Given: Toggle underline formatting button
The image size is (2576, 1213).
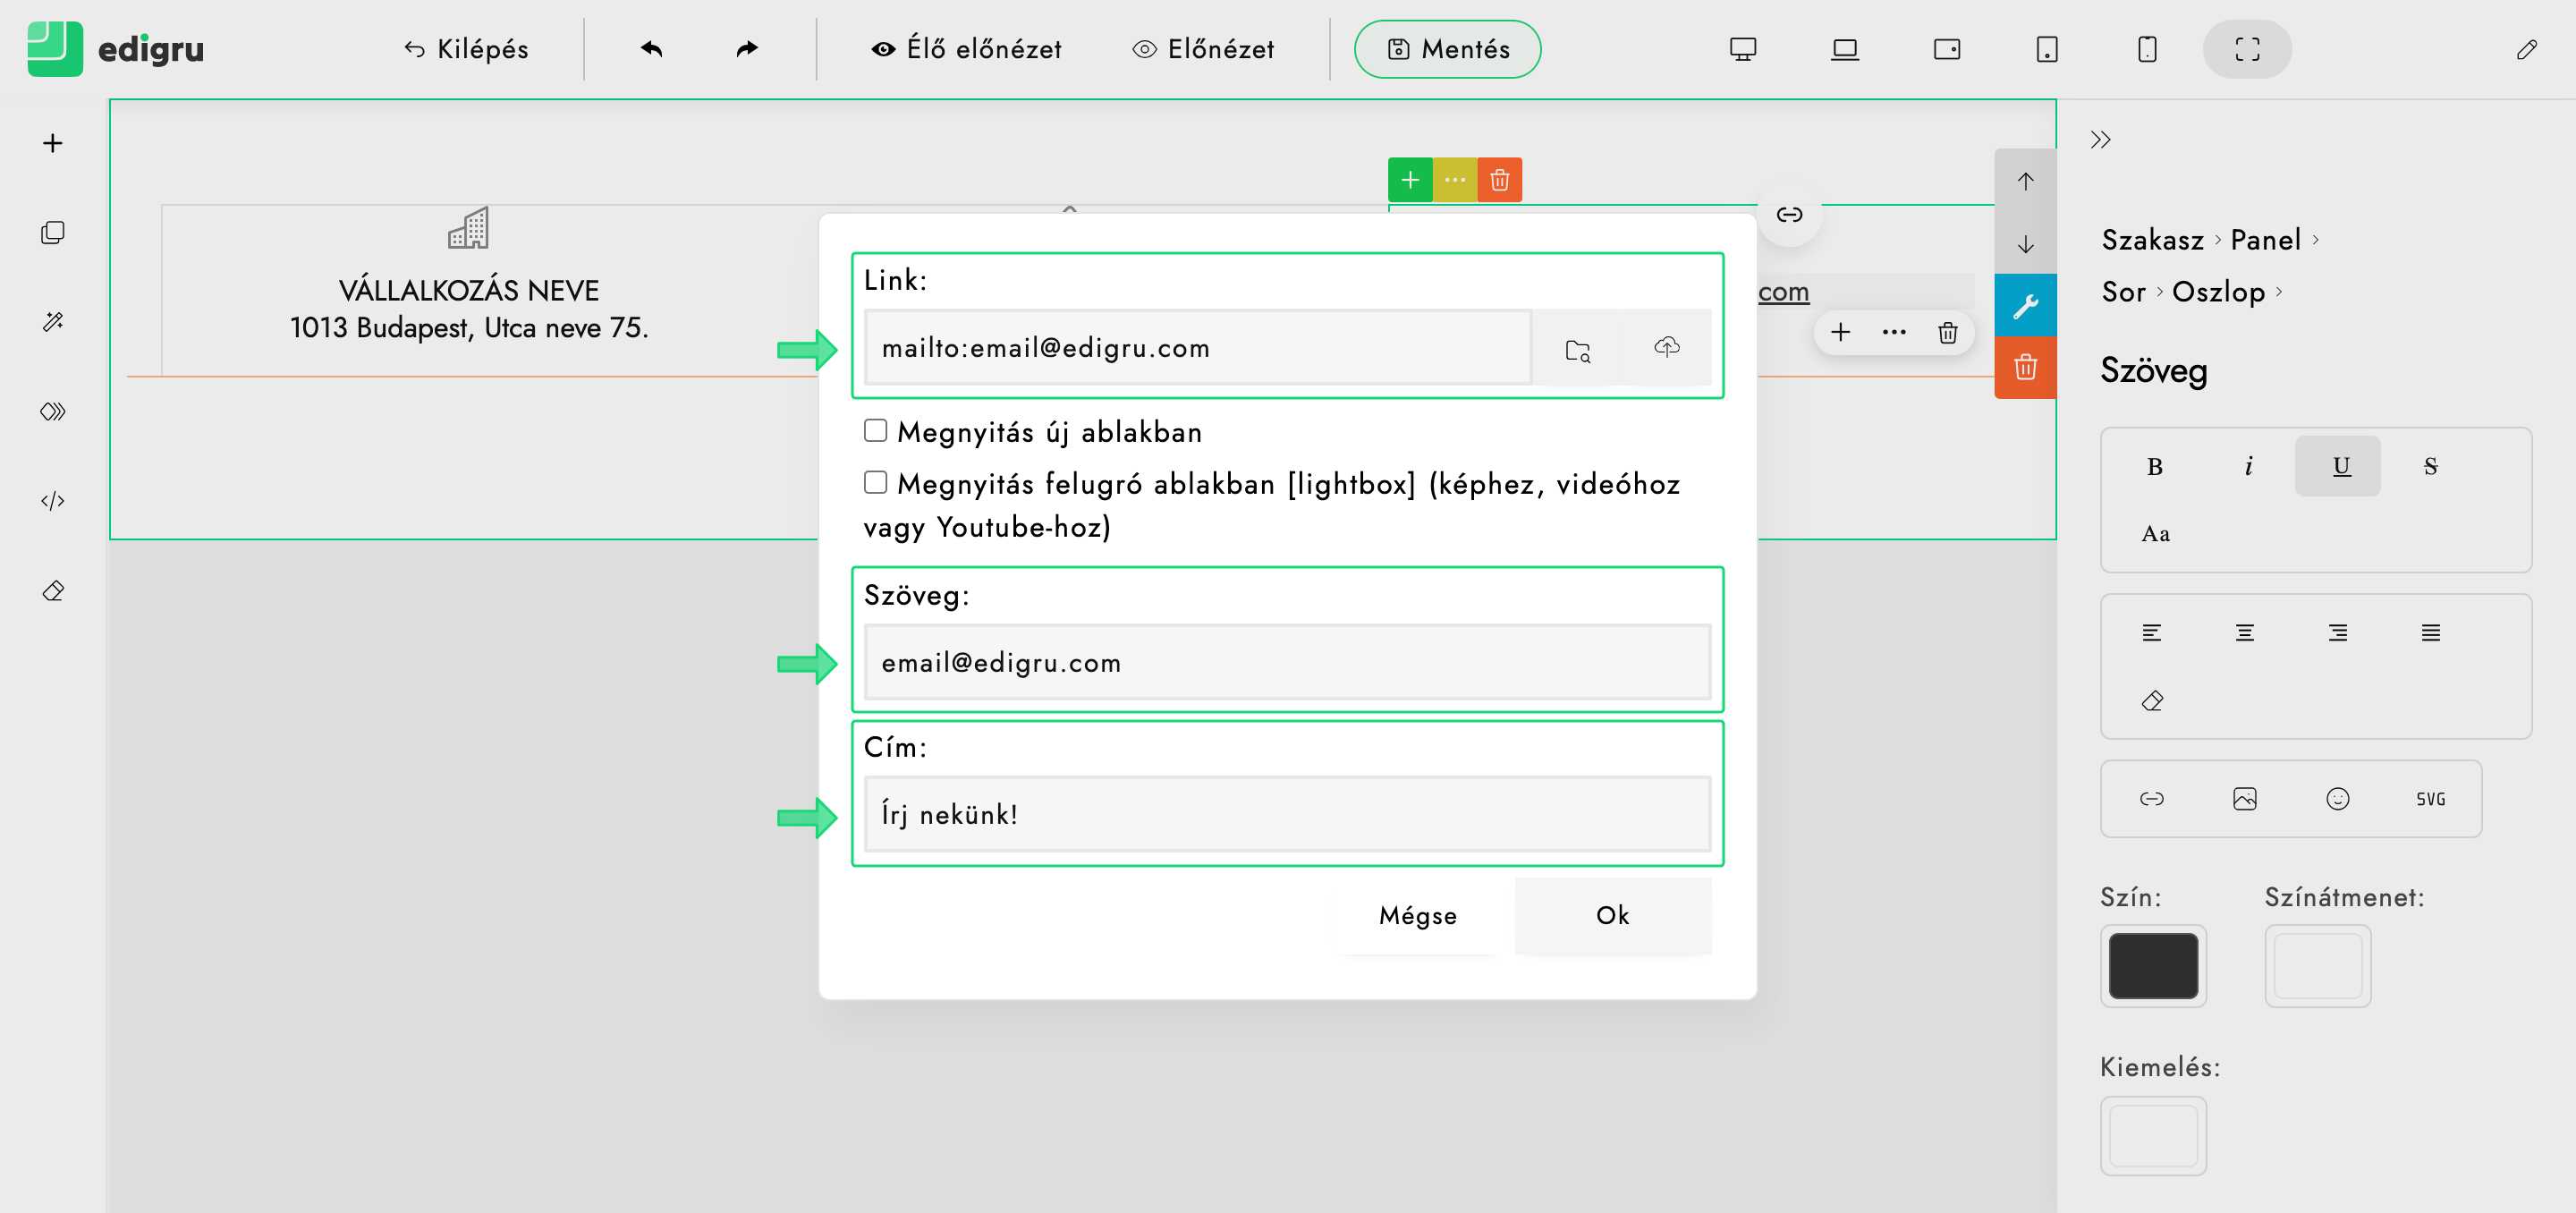Looking at the screenshot, I should point(2340,466).
